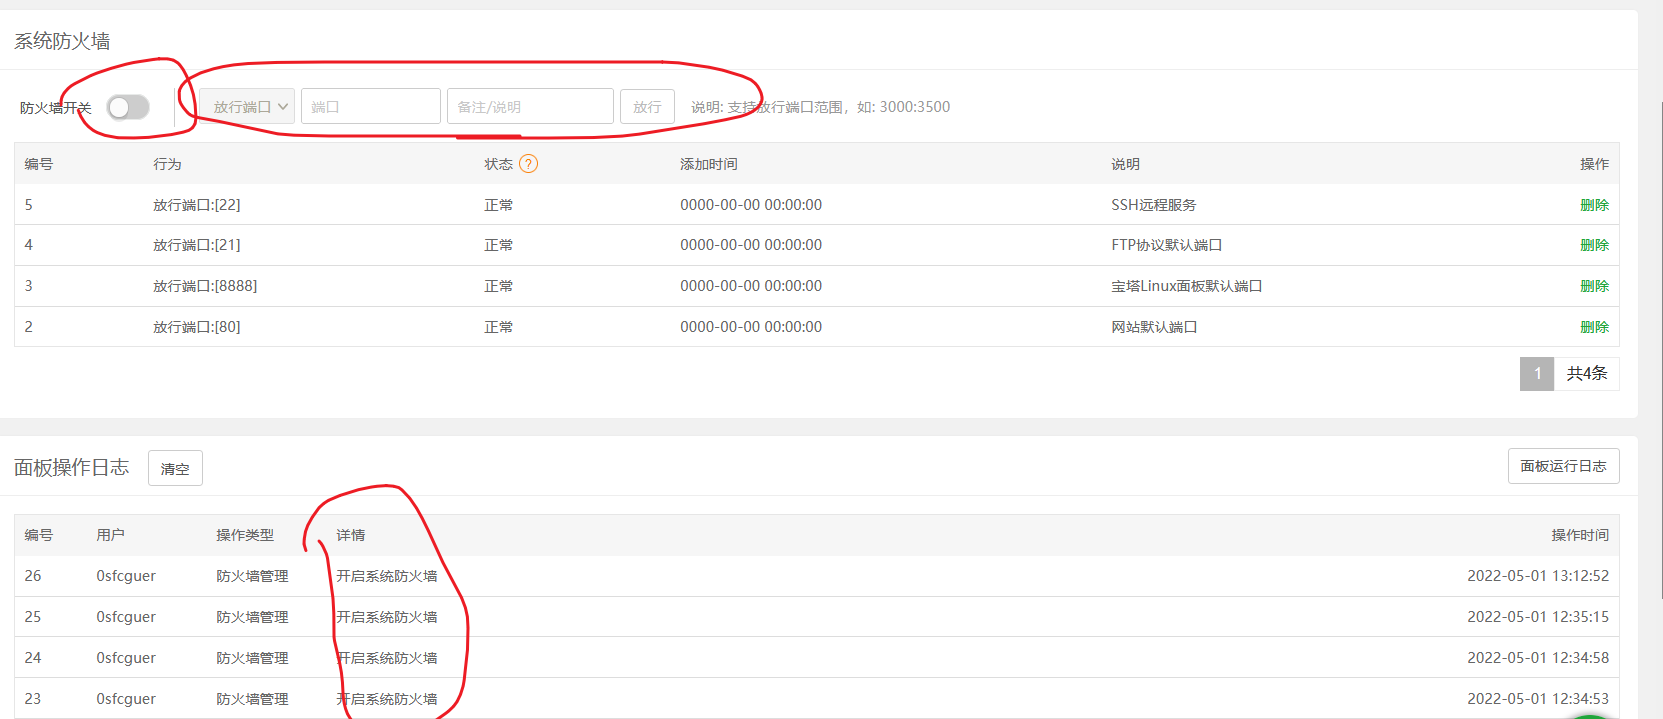Click the 端口 input field
The height and width of the screenshot is (719, 1663).
point(371,106)
